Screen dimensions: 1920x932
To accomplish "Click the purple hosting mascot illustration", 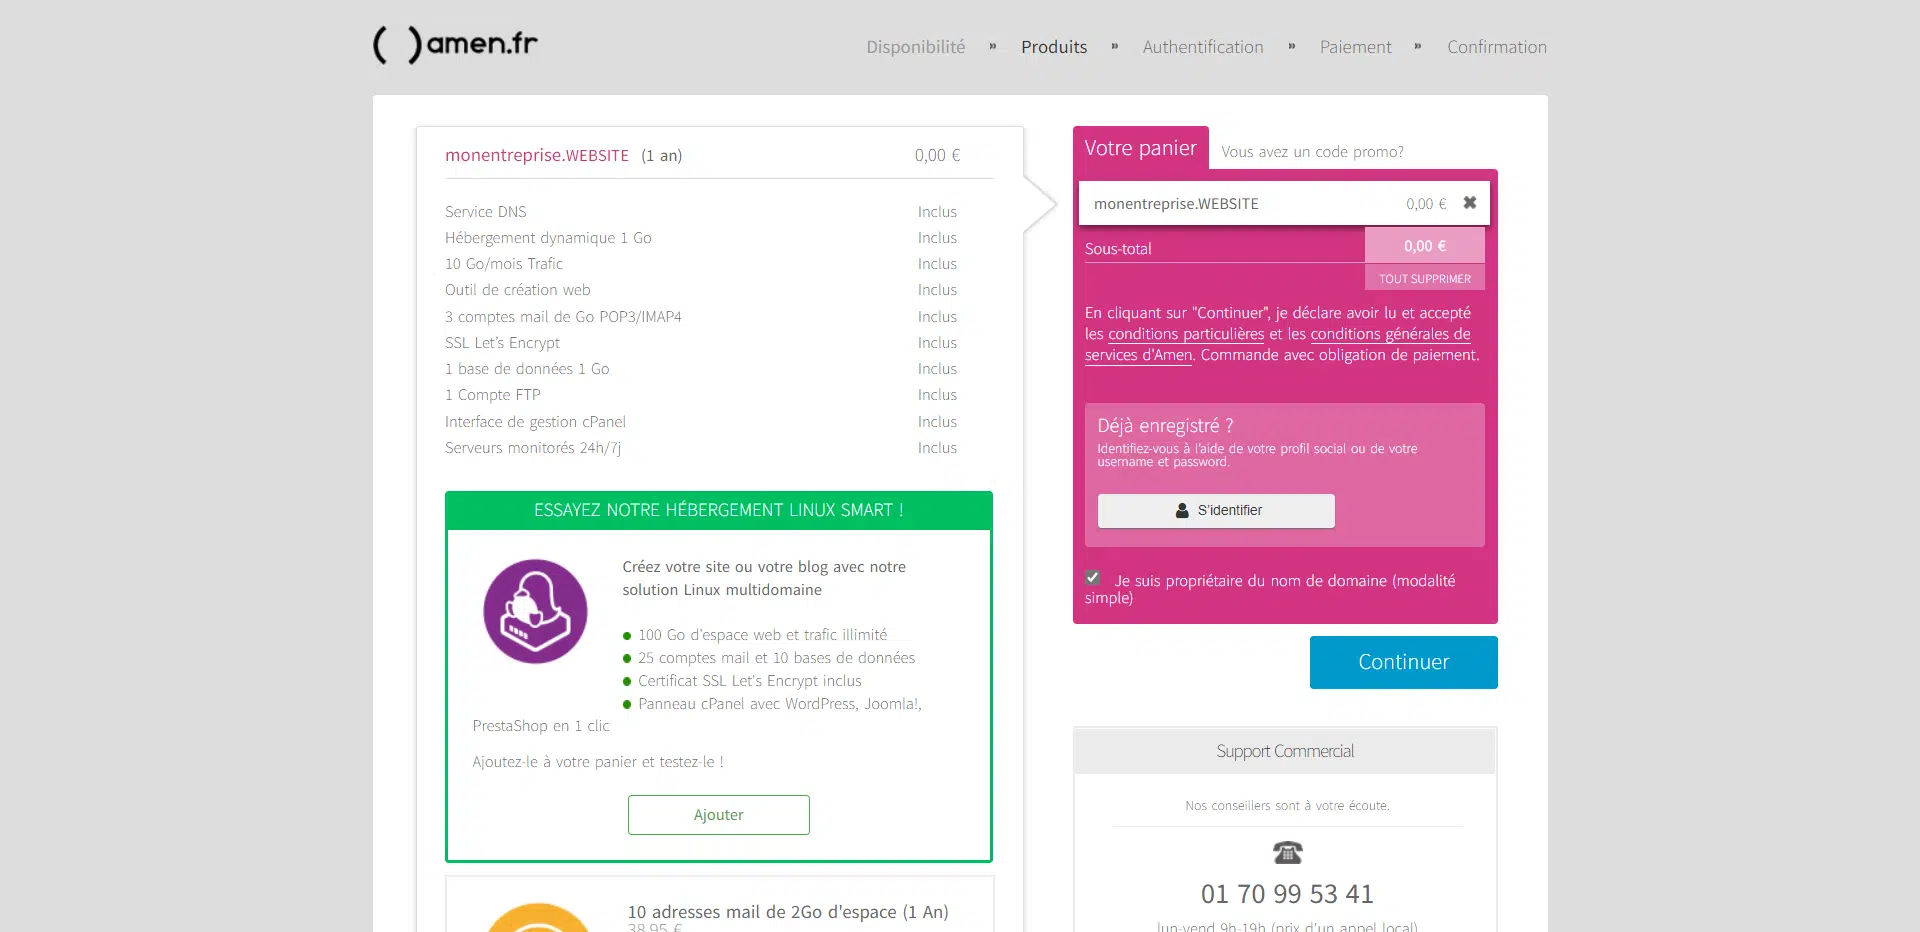I will [x=534, y=612].
